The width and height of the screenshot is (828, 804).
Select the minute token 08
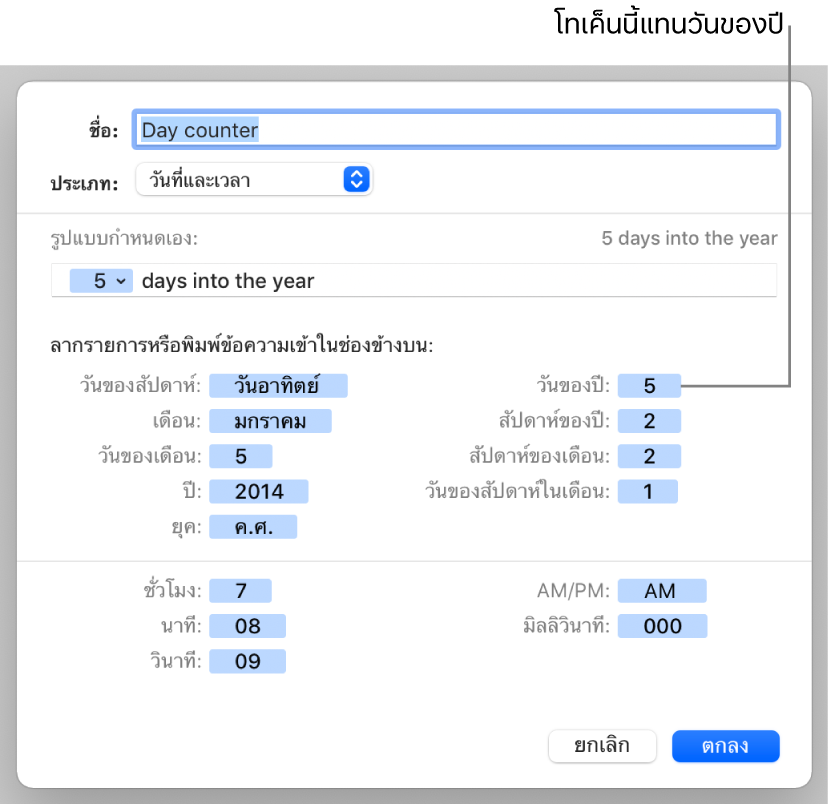point(248,626)
